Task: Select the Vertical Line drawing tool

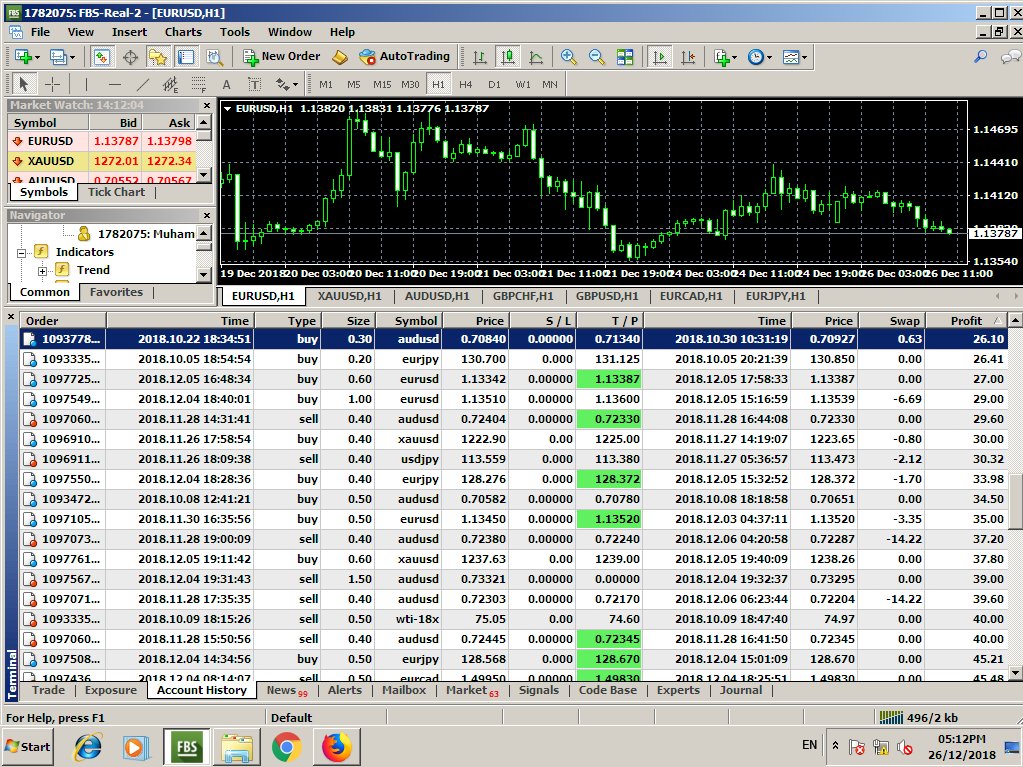Action: click(86, 84)
